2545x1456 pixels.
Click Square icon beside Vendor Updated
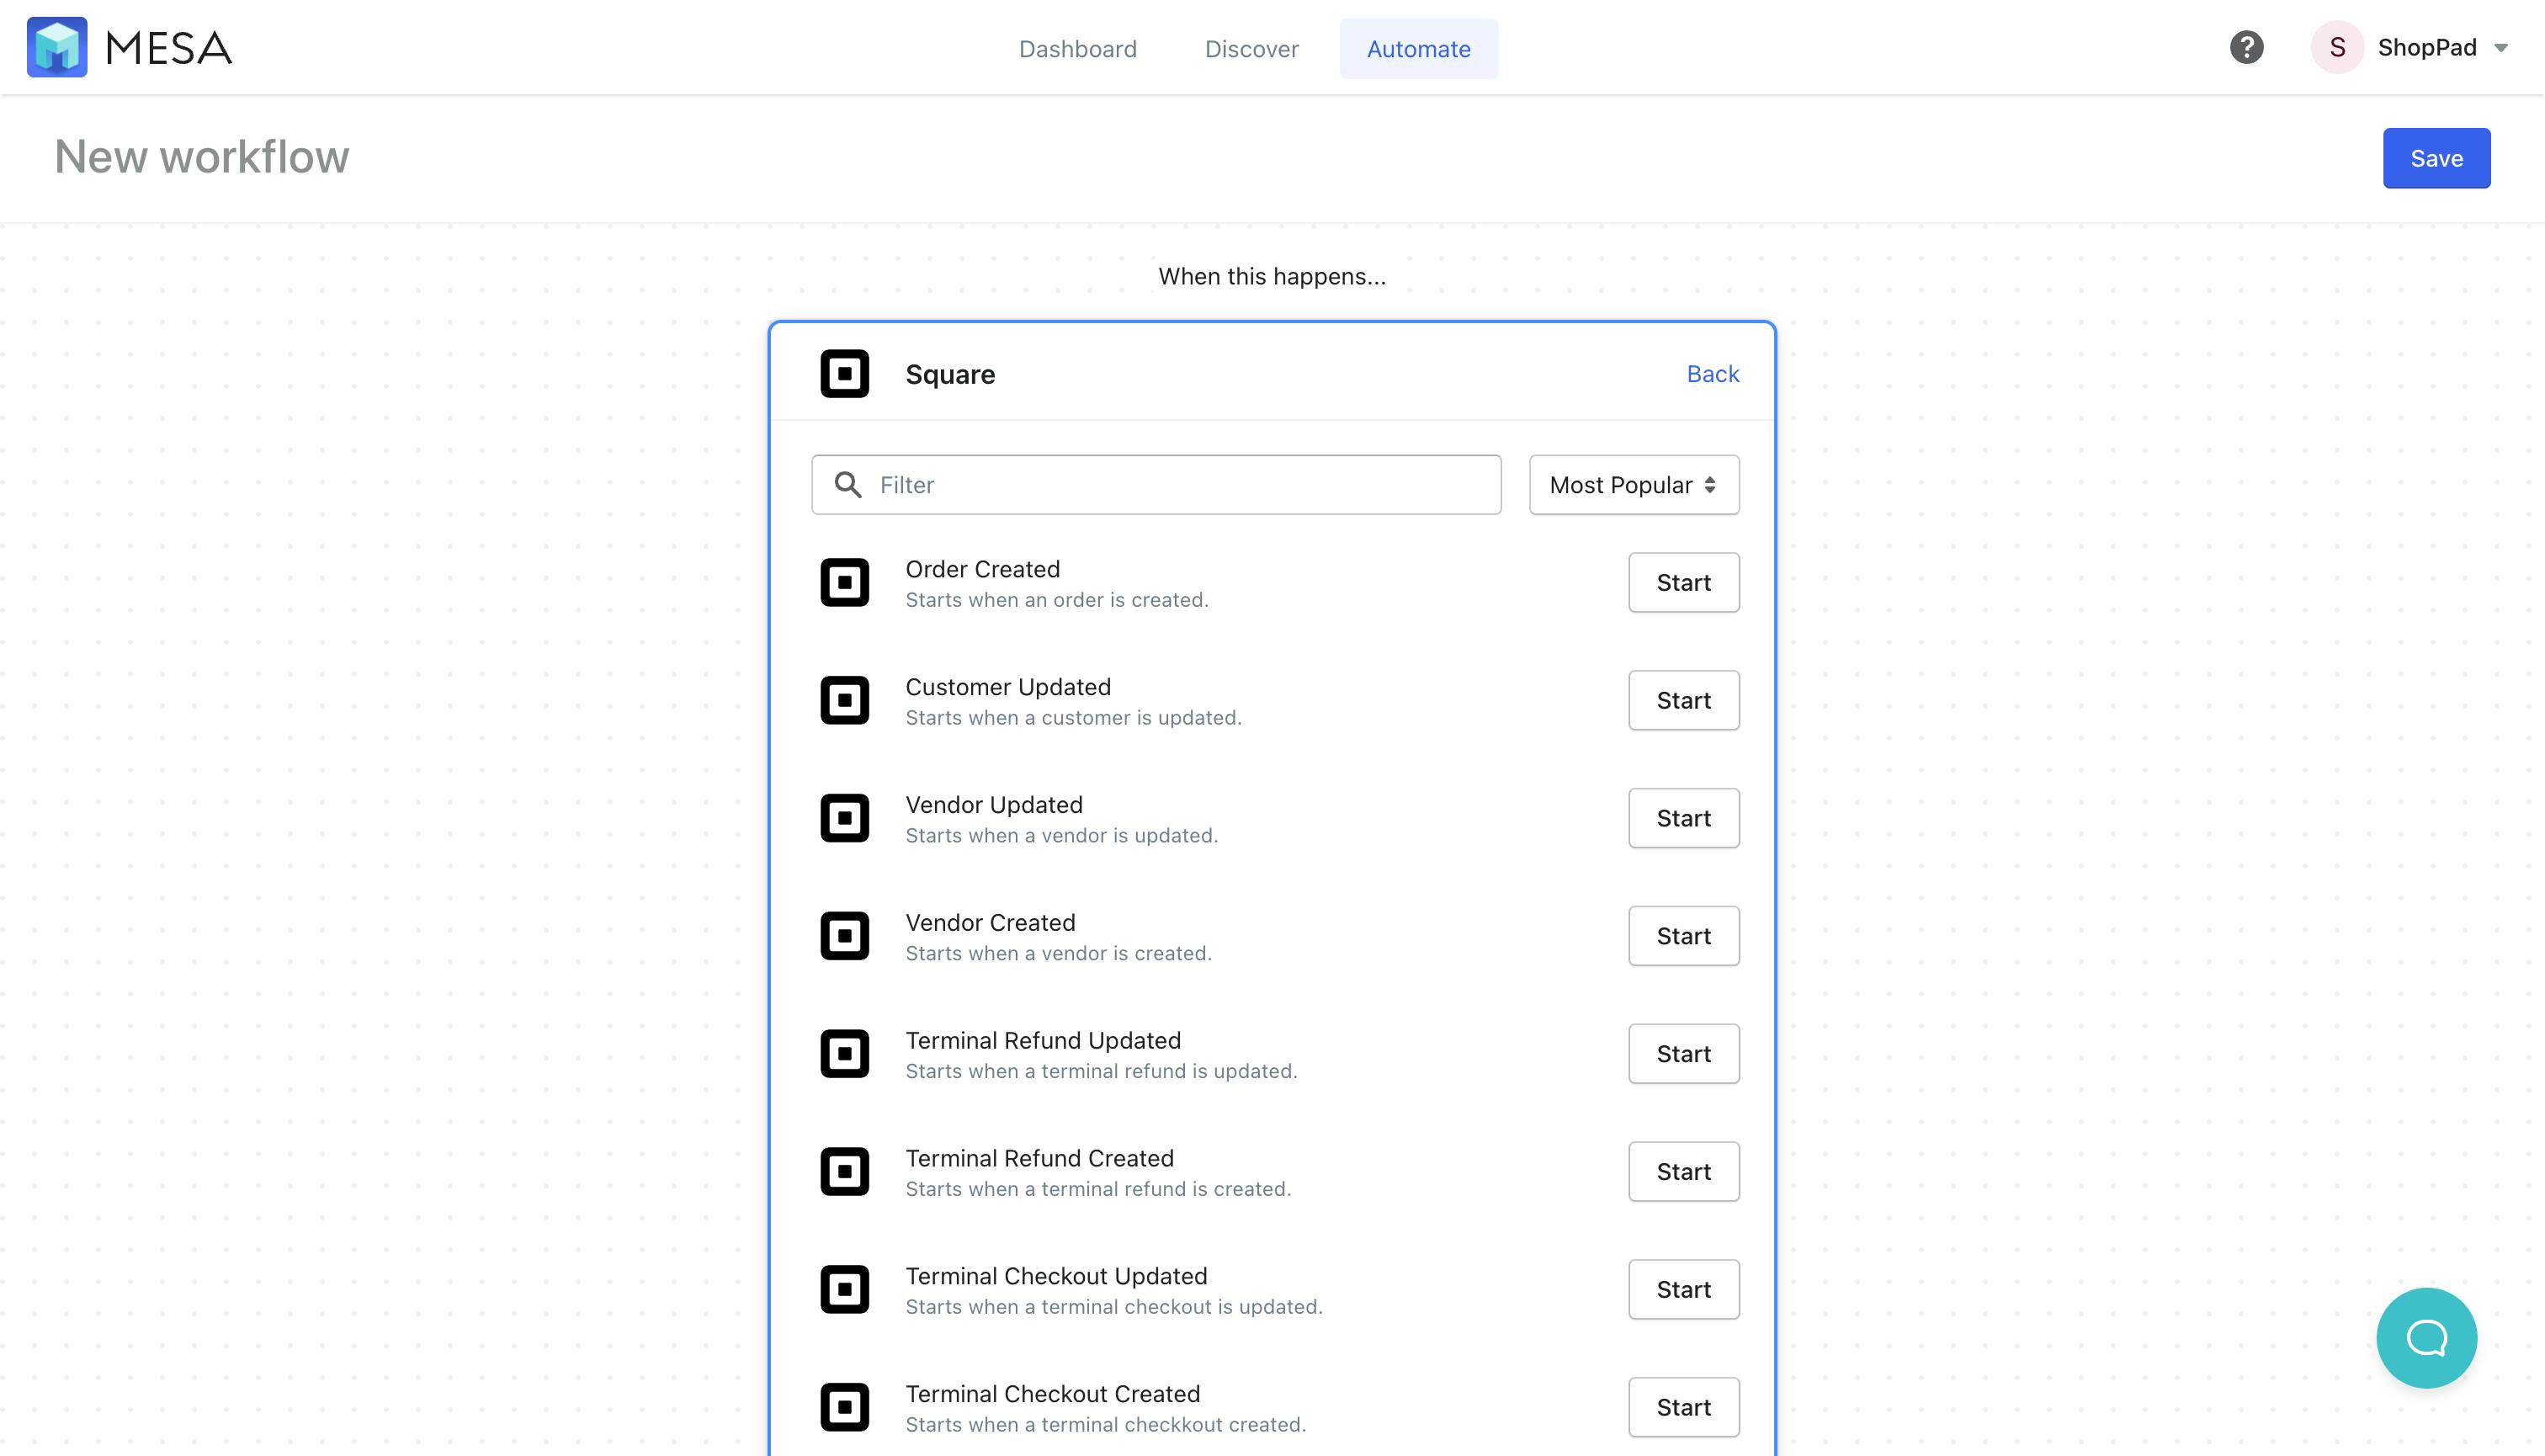[844, 818]
